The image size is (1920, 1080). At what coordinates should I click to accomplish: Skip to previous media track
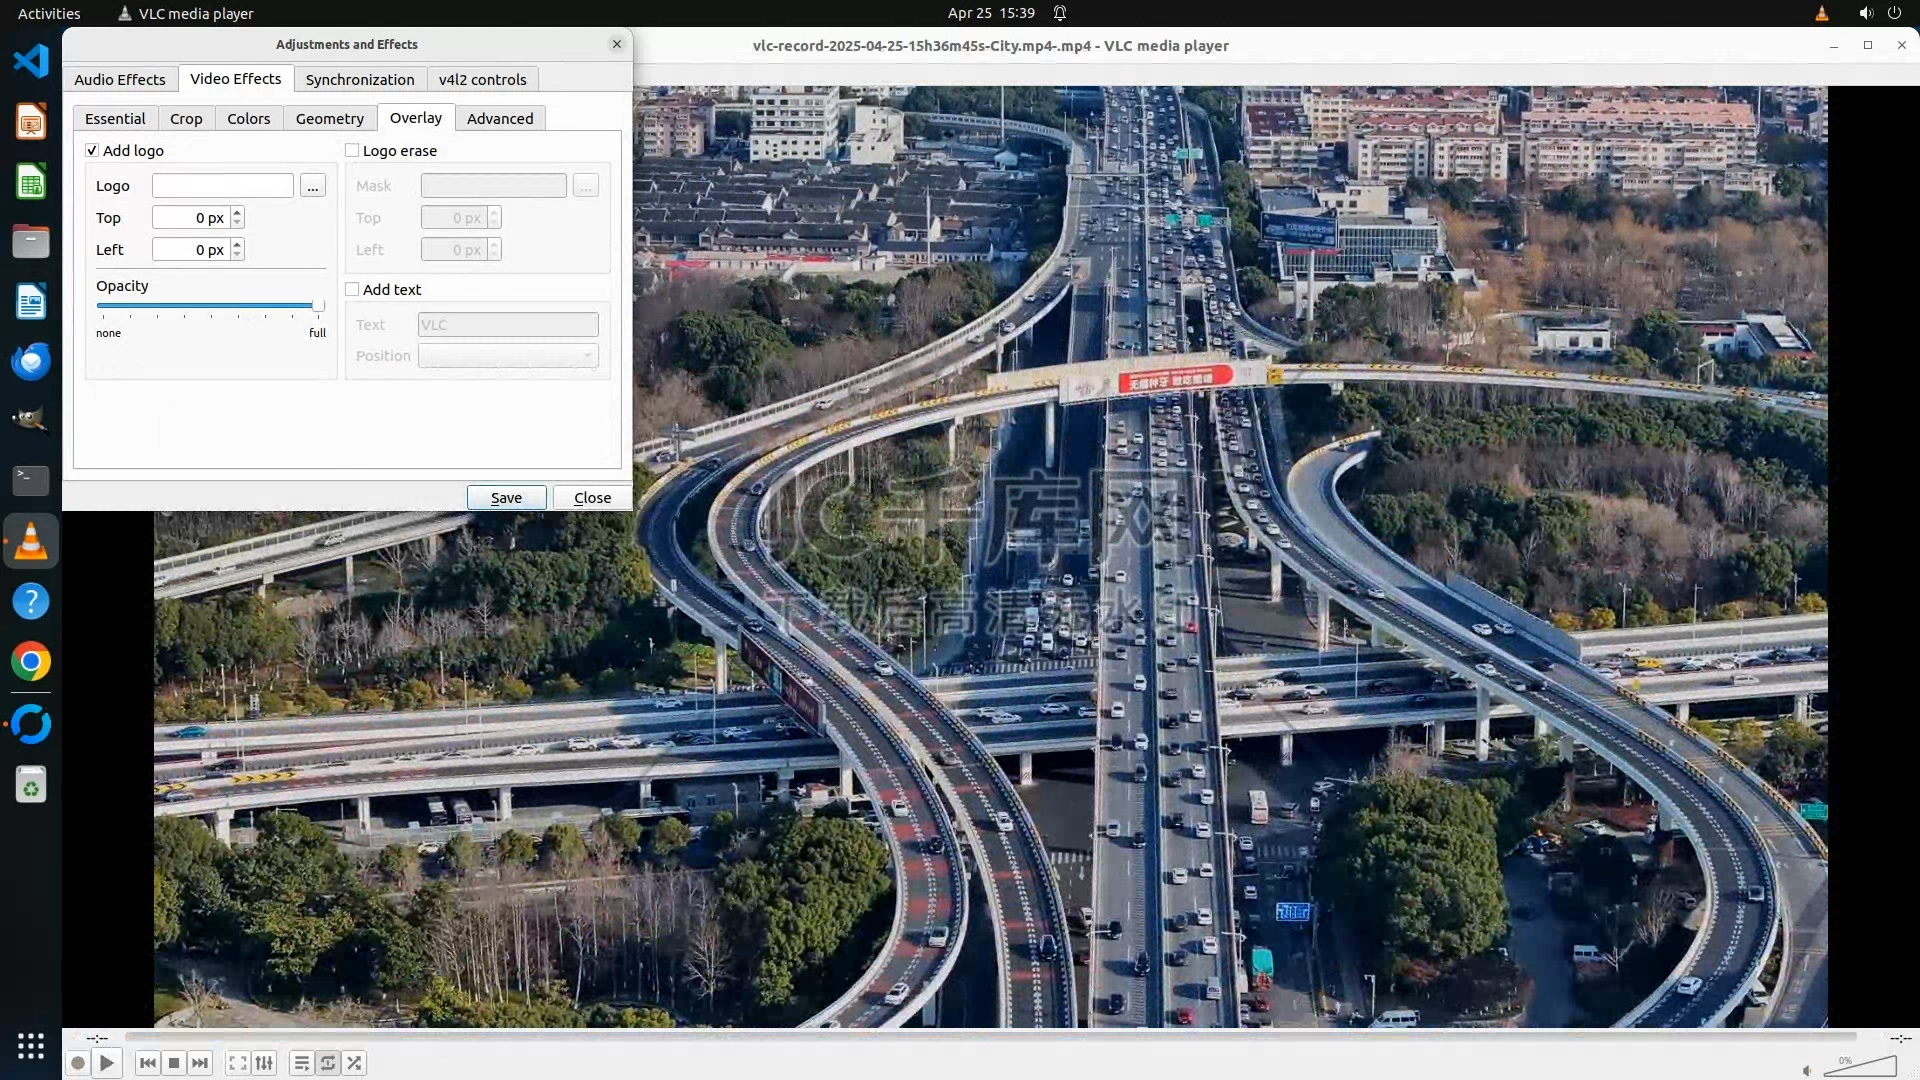click(x=148, y=1063)
